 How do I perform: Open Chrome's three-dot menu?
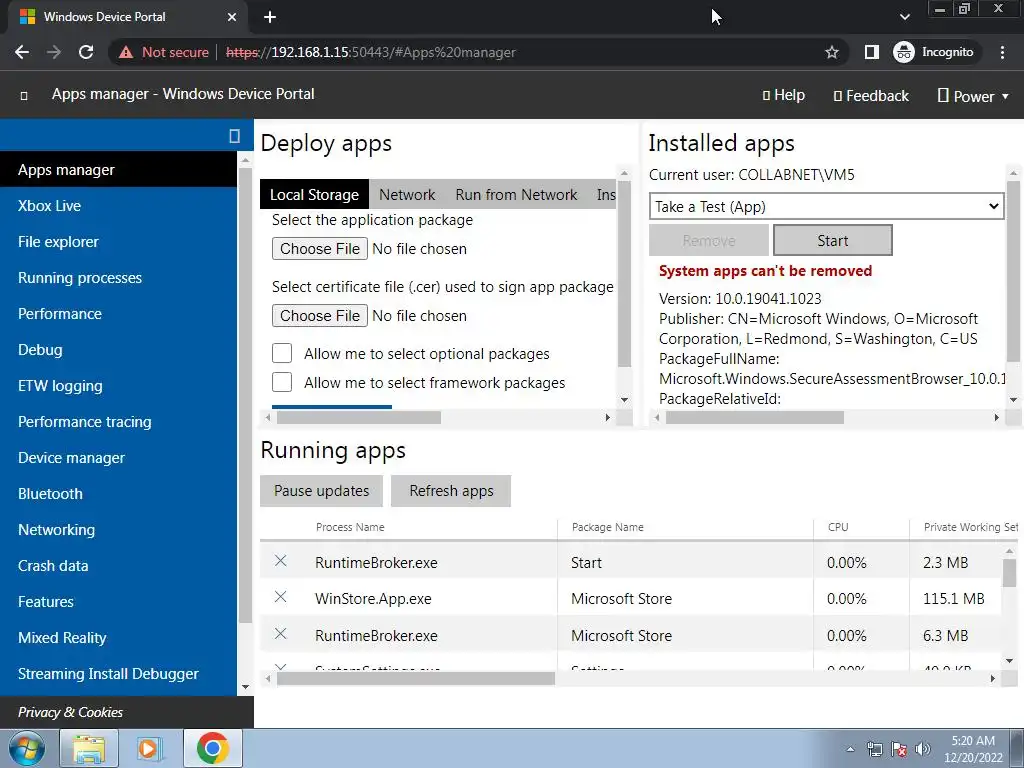click(x=1002, y=52)
